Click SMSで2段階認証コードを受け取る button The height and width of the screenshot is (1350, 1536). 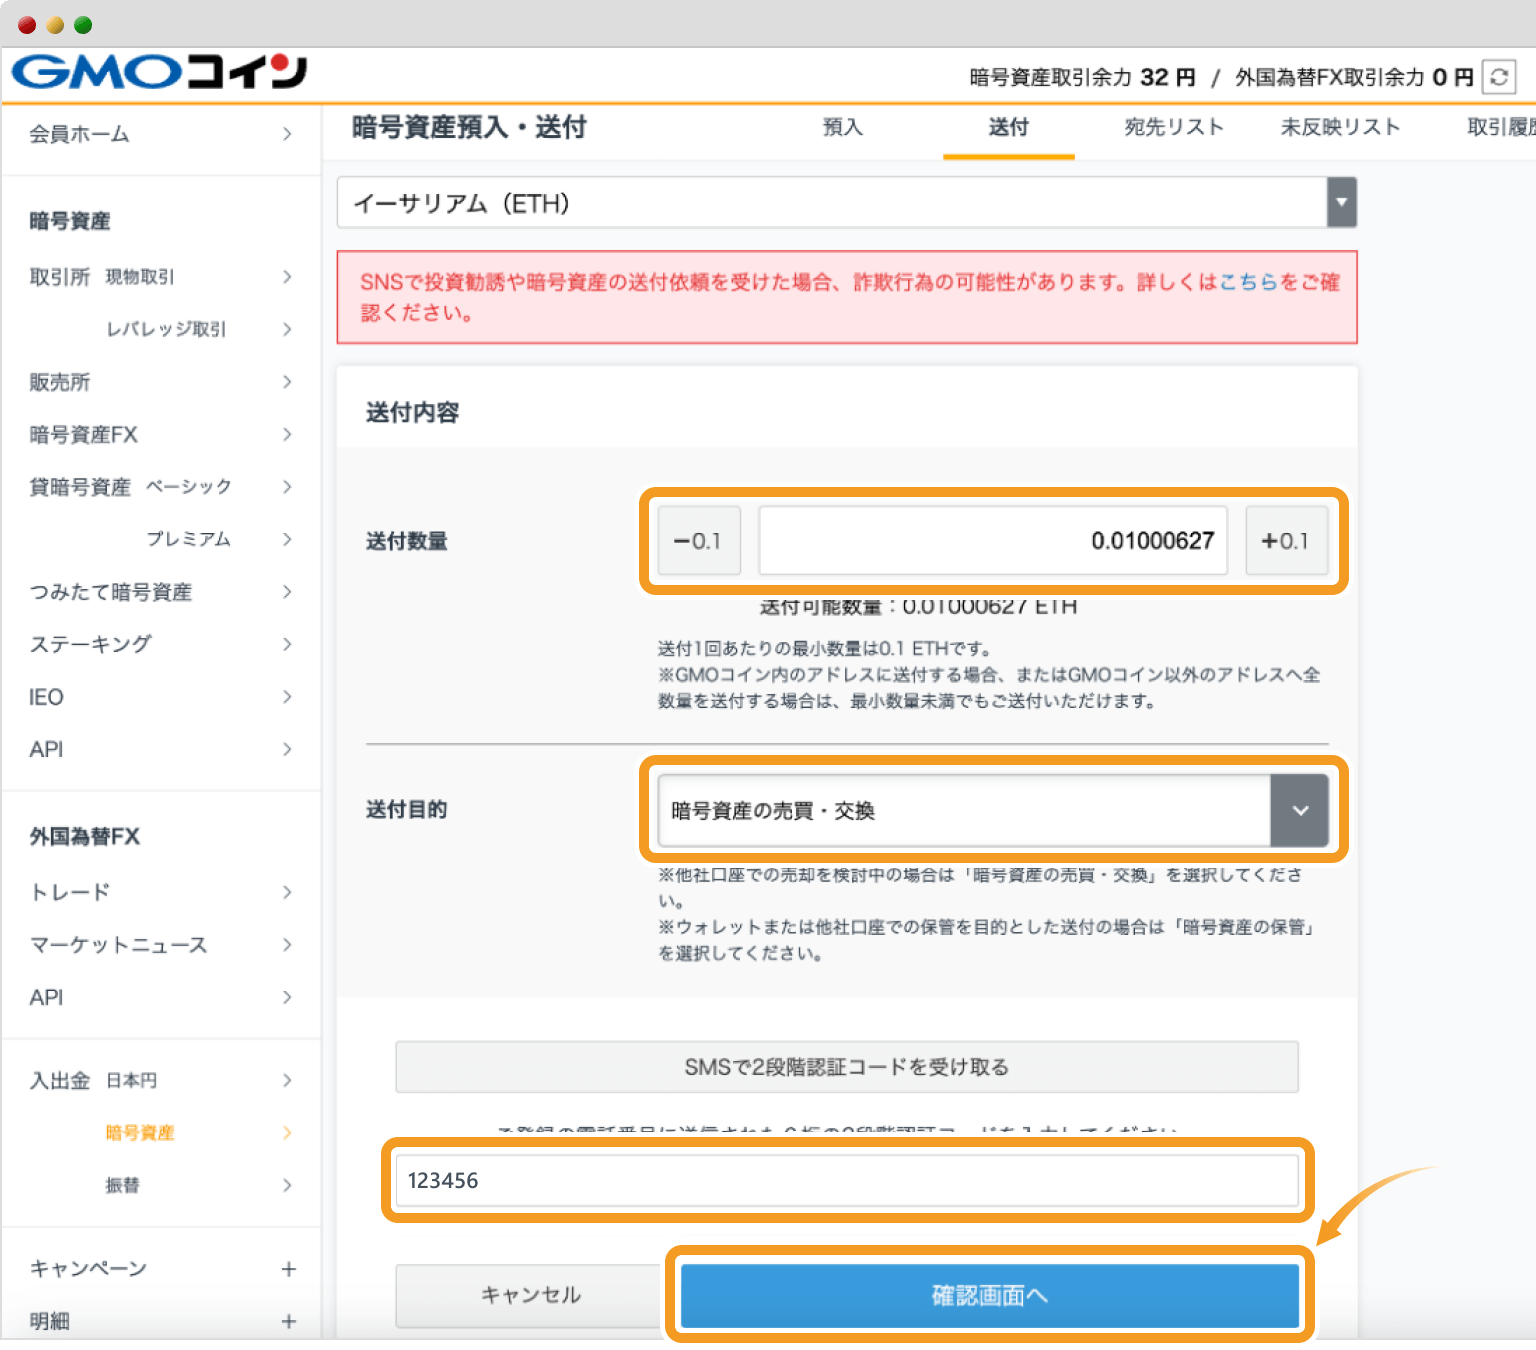pyautogui.click(x=846, y=1067)
